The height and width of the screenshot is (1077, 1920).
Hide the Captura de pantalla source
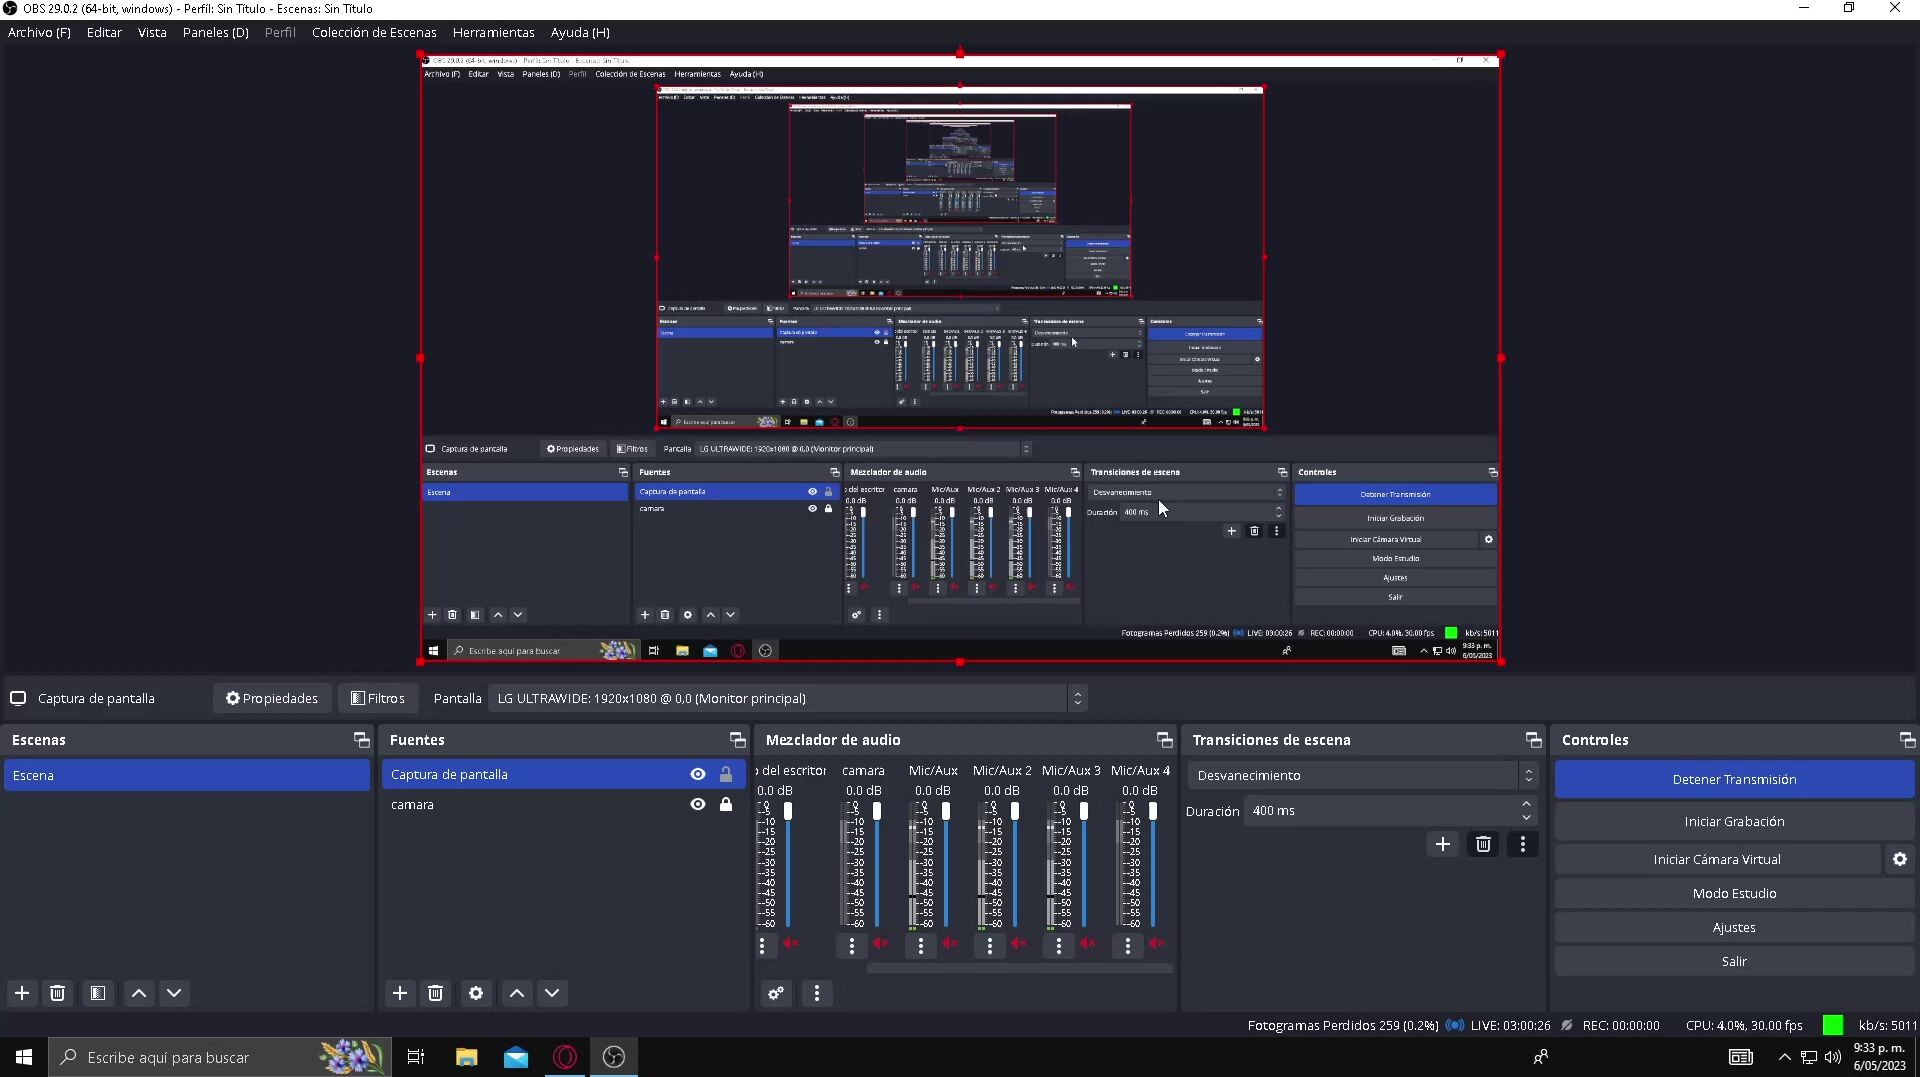[698, 774]
